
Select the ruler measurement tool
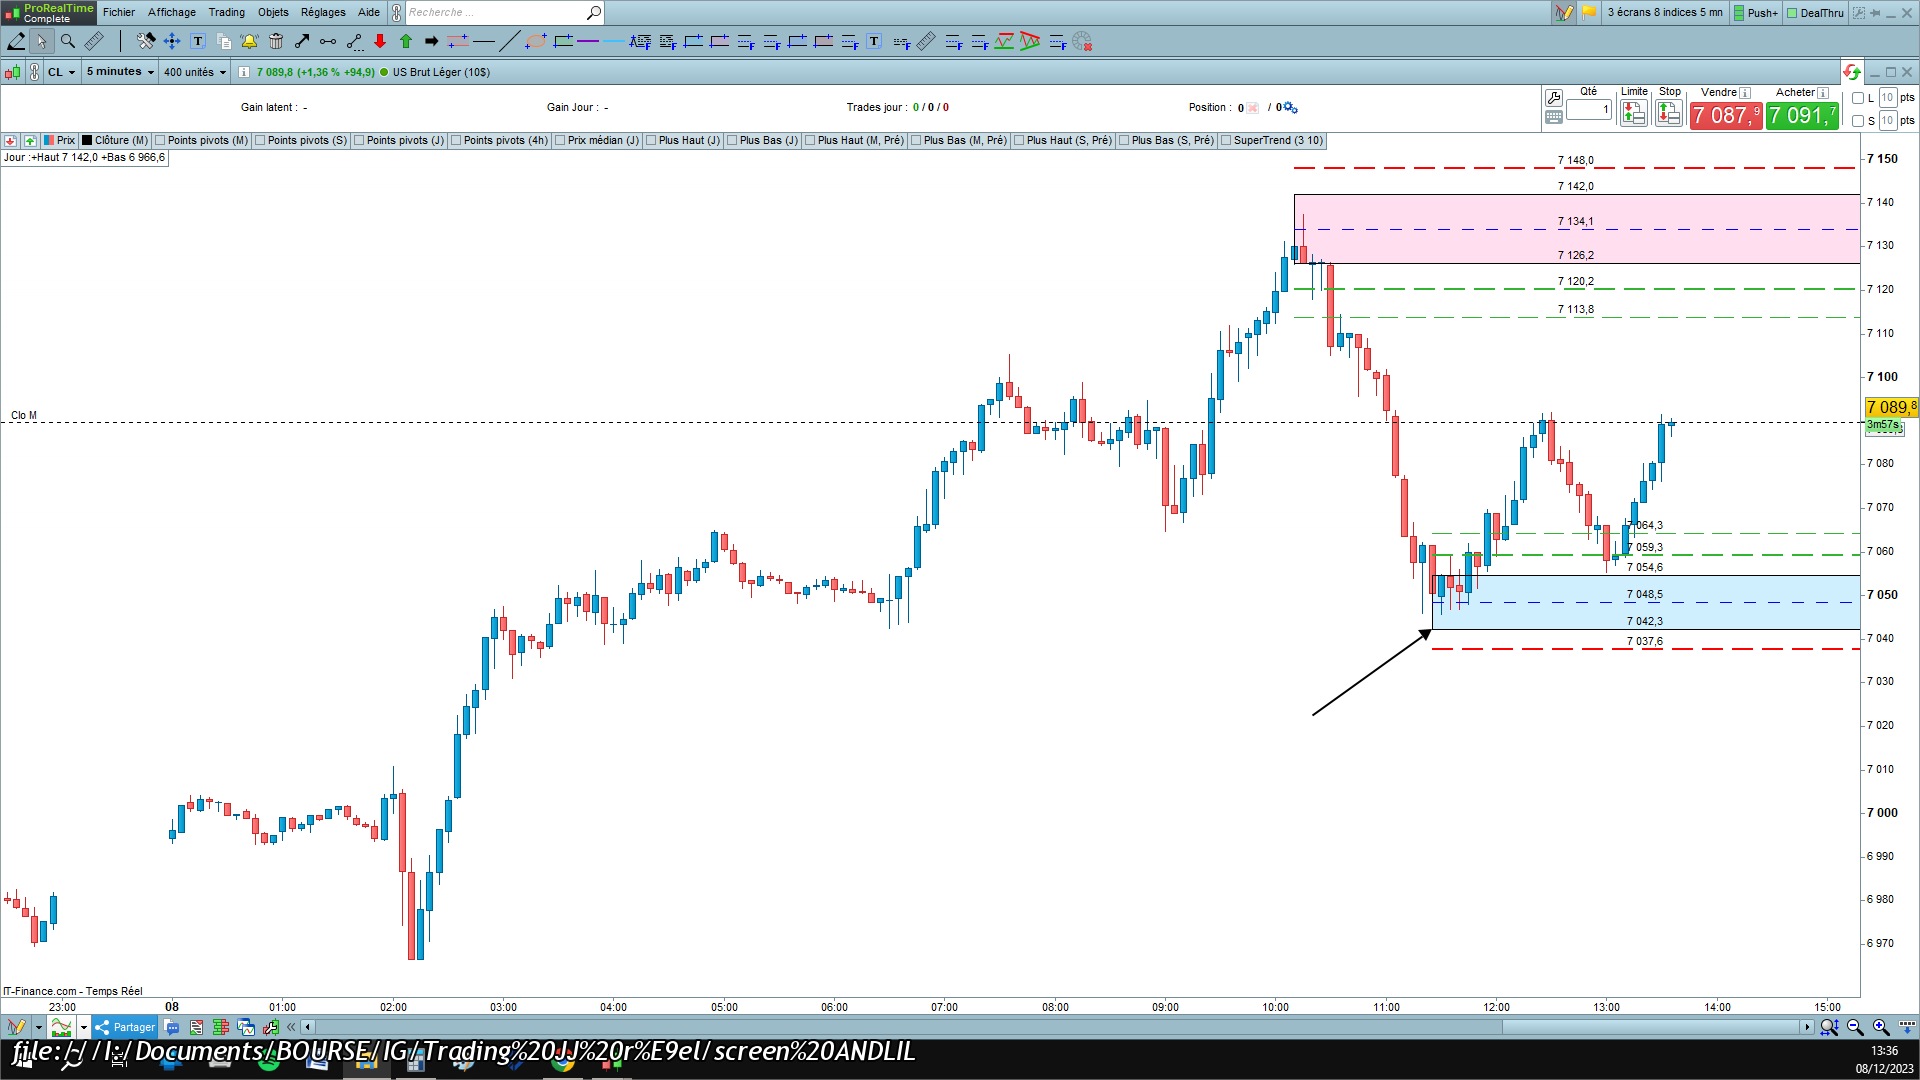pyautogui.click(x=94, y=41)
